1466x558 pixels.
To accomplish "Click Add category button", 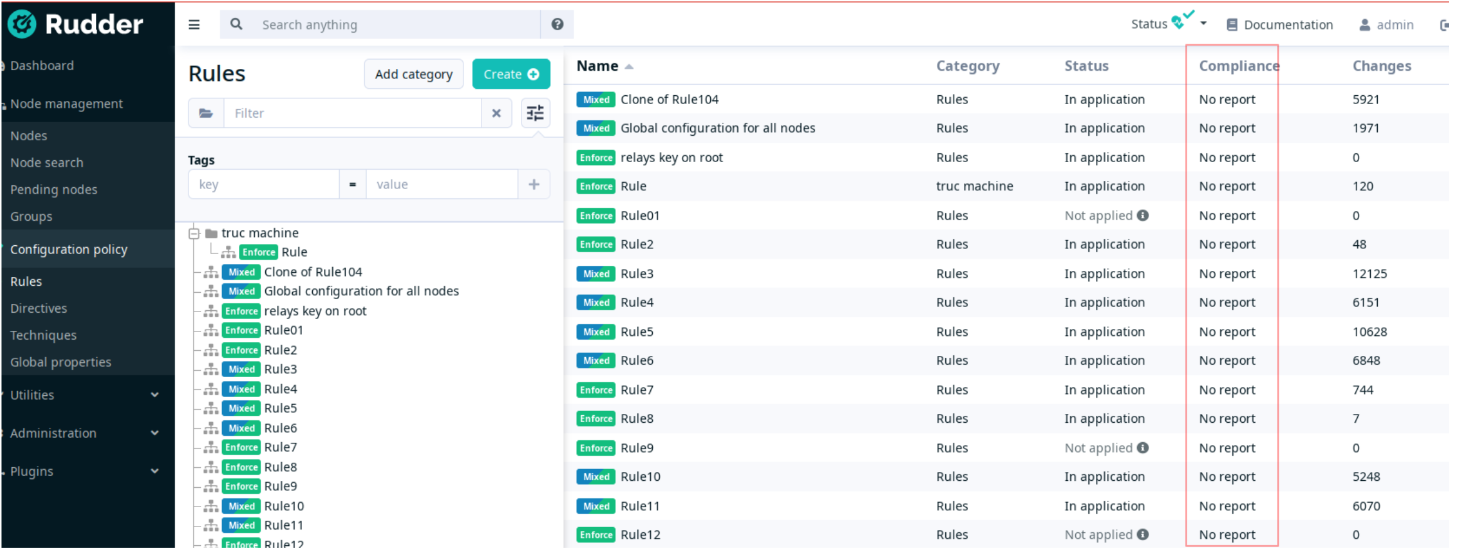I will (414, 74).
